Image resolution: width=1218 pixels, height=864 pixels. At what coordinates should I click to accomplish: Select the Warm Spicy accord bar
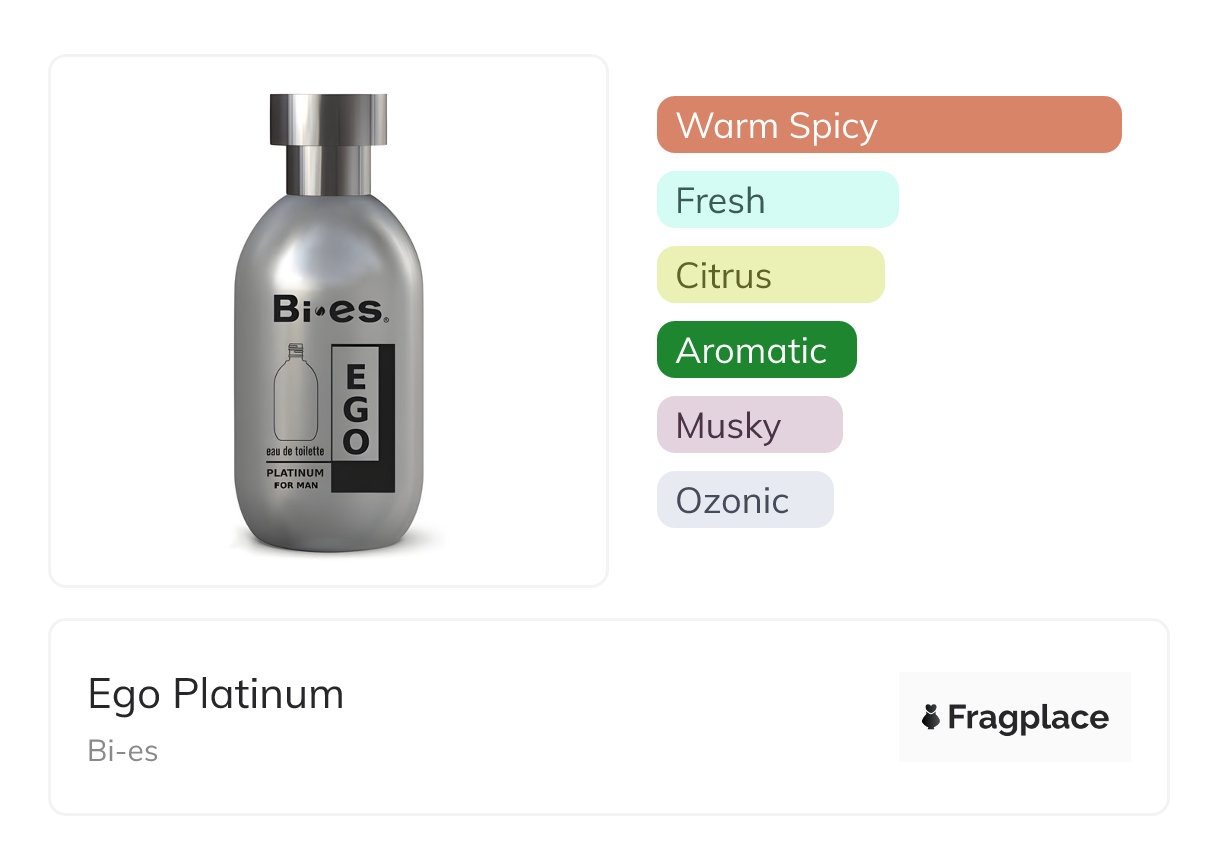[x=889, y=125]
